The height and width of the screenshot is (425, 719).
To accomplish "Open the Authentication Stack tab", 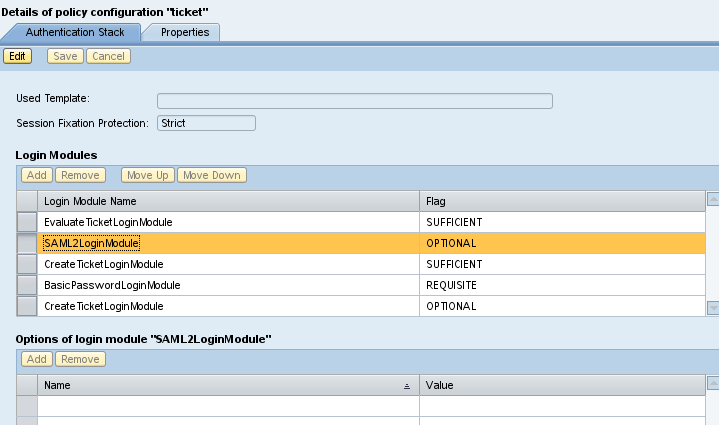I will pos(75,32).
